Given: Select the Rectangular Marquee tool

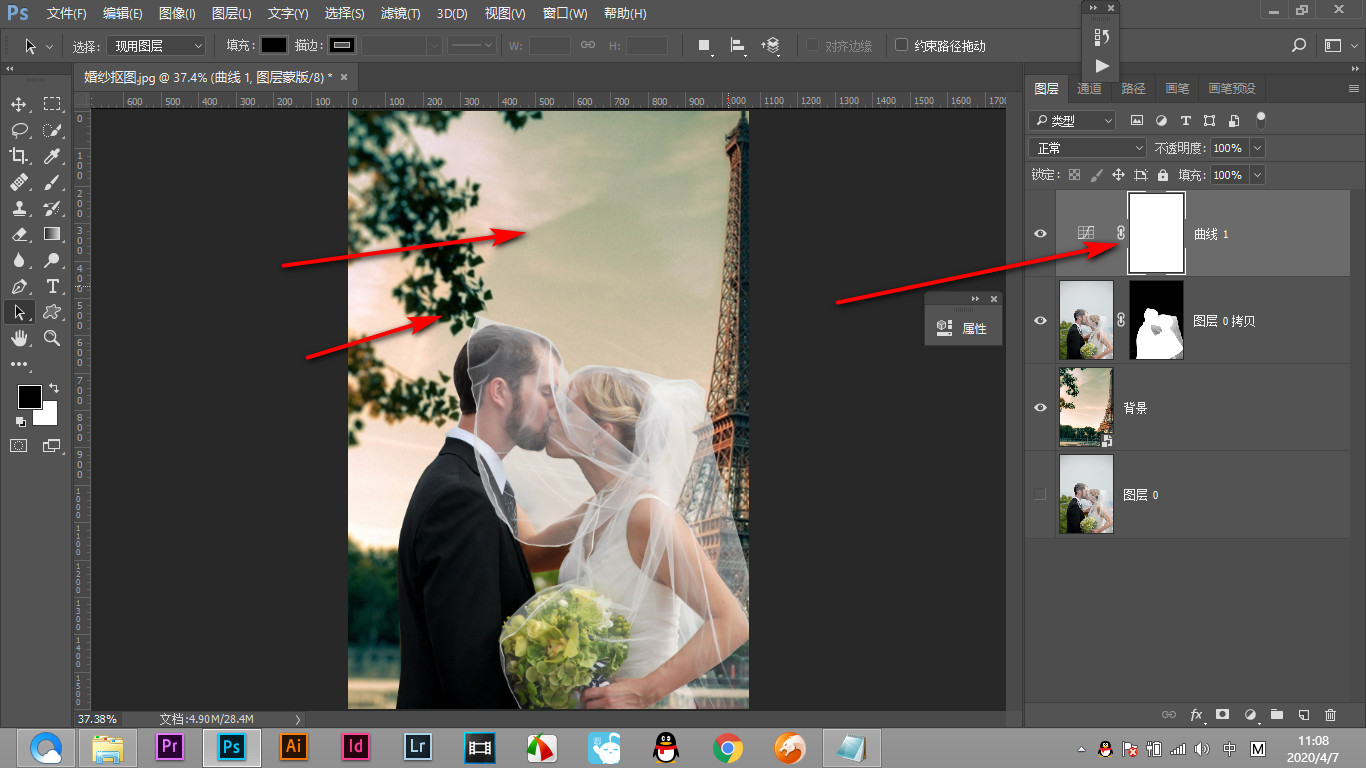Looking at the screenshot, I should 52,104.
